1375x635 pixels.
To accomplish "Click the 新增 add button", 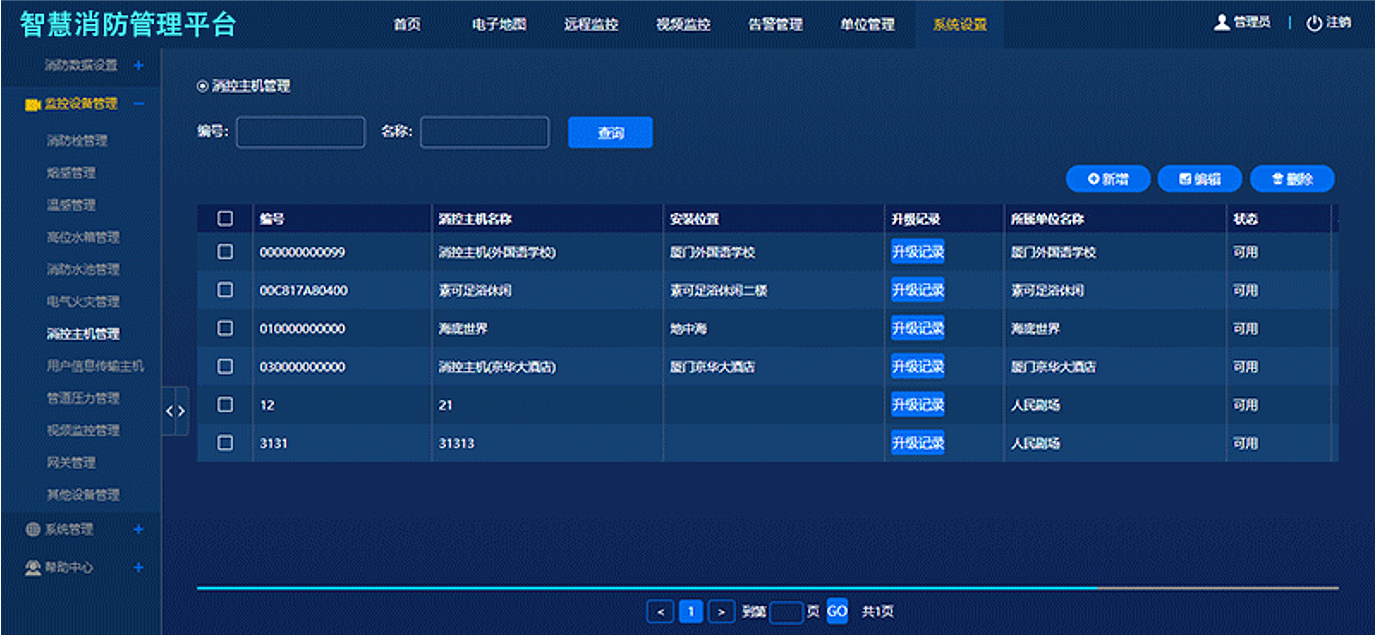I will 1108,179.
